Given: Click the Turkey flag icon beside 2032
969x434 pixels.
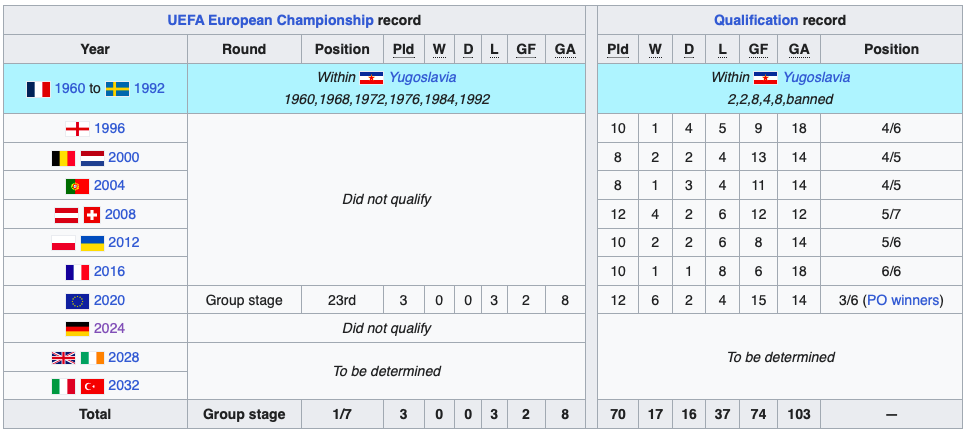Looking at the screenshot, I should [x=92, y=386].
